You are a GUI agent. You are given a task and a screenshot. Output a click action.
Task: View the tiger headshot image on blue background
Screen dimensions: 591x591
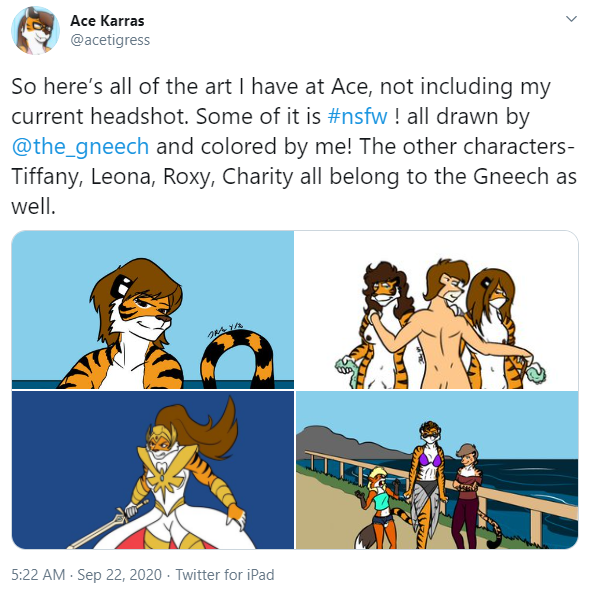[153, 310]
